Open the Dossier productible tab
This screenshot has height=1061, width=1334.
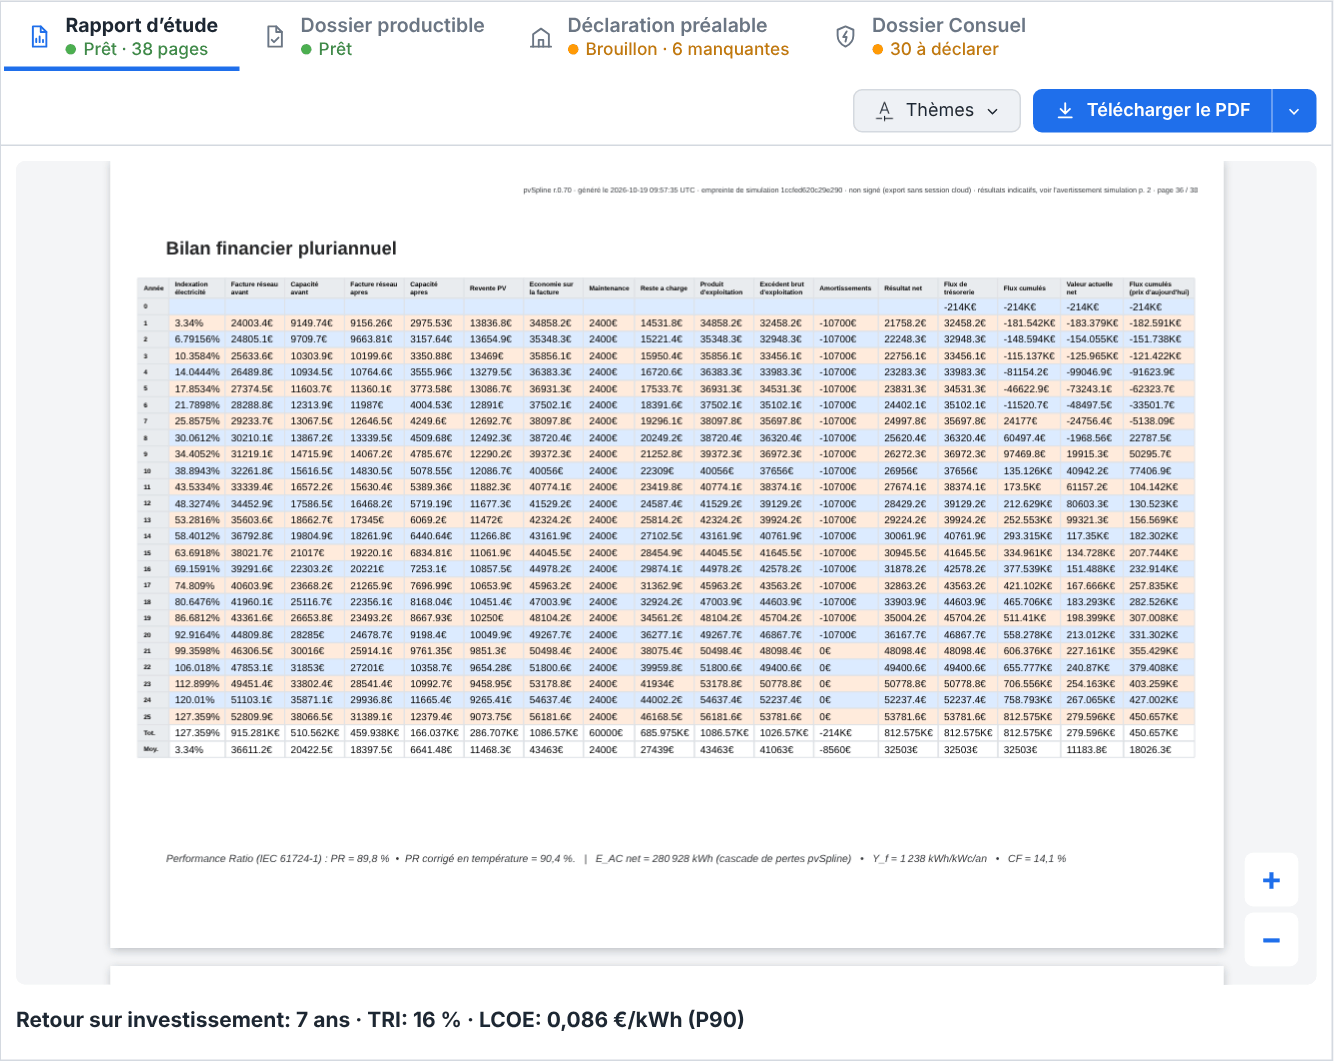coord(375,37)
